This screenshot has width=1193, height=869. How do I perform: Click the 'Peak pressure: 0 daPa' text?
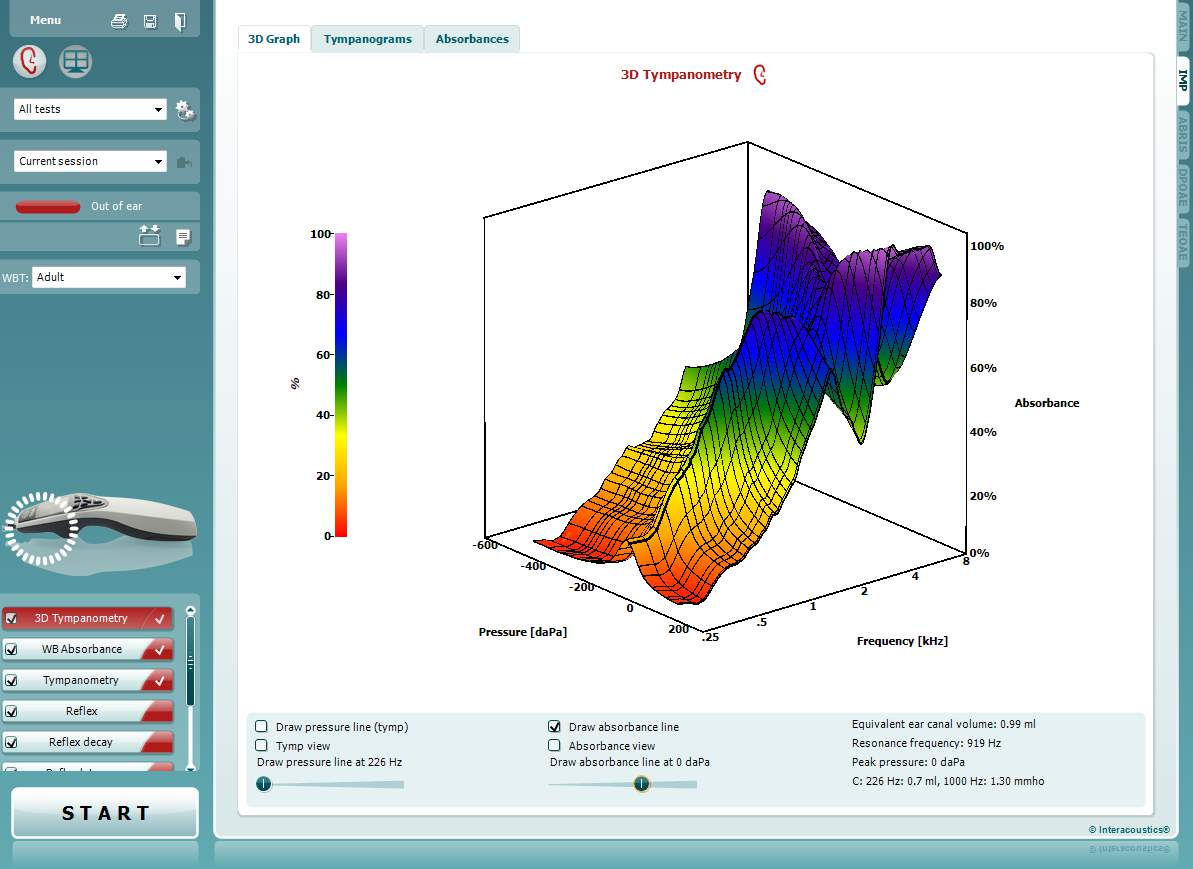click(908, 762)
